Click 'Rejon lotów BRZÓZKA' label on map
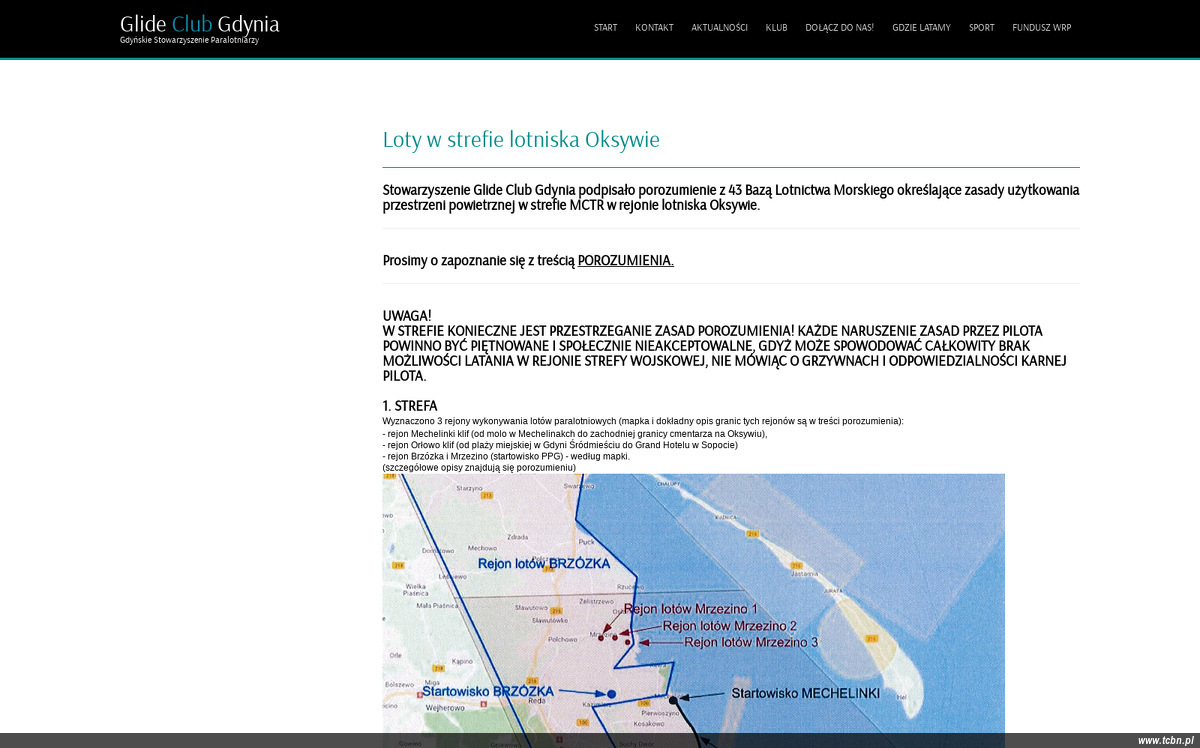Screen dimensions: 1200x748 tap(544, 564)
